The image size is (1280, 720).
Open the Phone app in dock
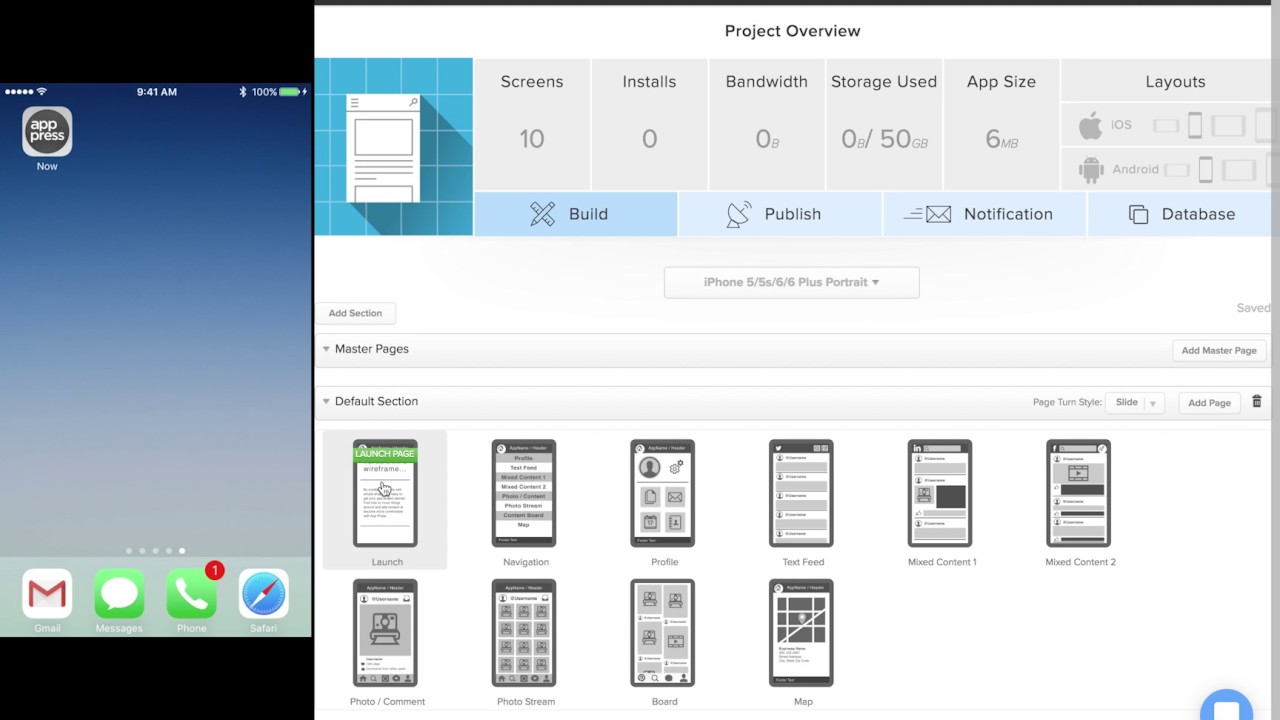pos(191,594)
